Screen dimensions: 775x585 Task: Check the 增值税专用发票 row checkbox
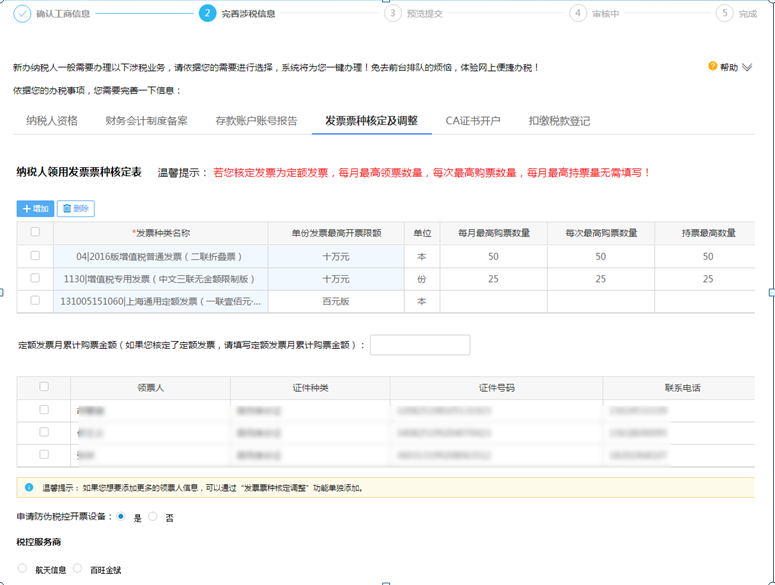(x=36, y=278)
